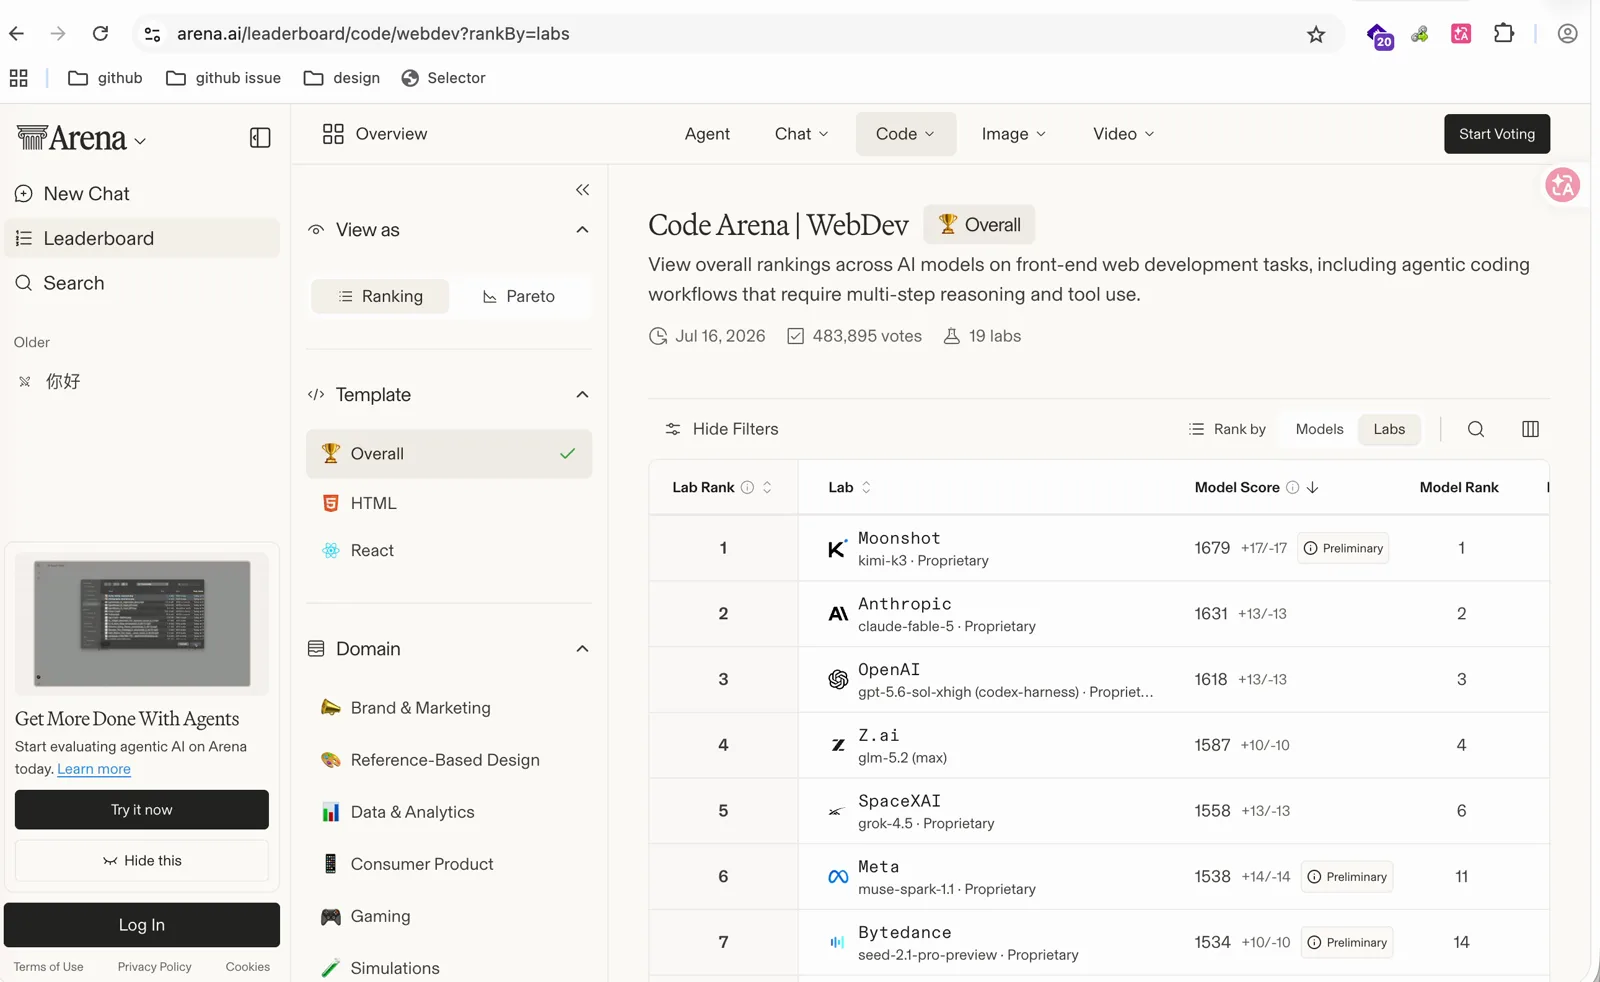
Task: Click the Bytedance lab logo
Action: 837,942
